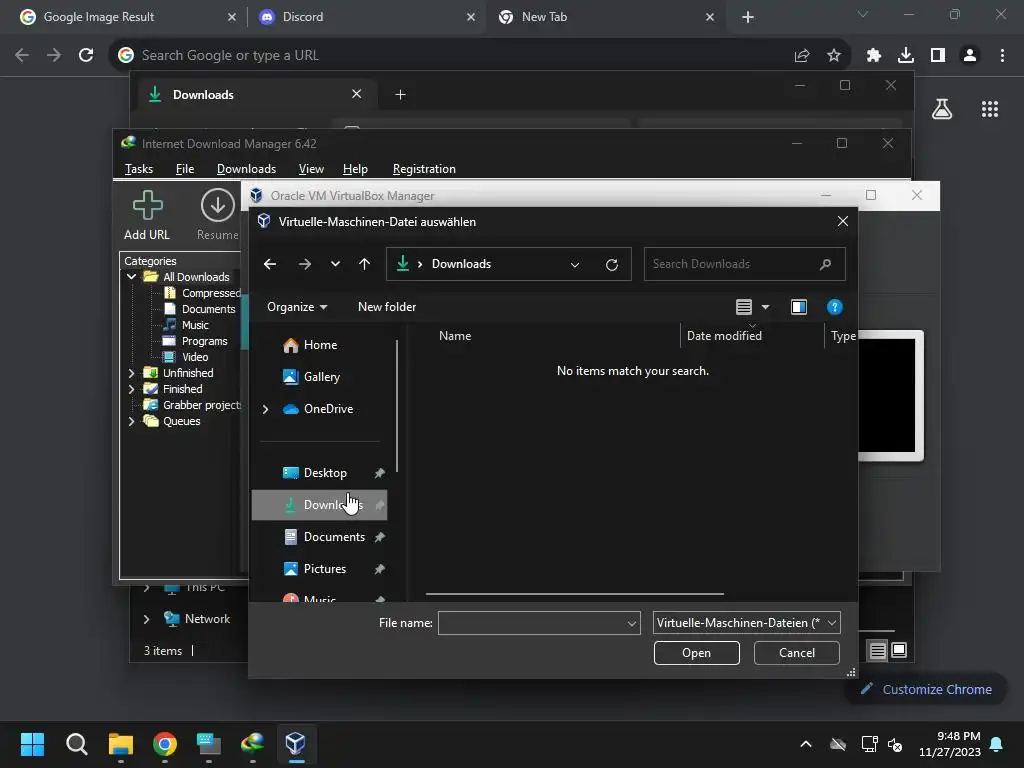Open Google apps grid
The image size is (1024, 768).
pyautogui.click(x=990, y=109)
